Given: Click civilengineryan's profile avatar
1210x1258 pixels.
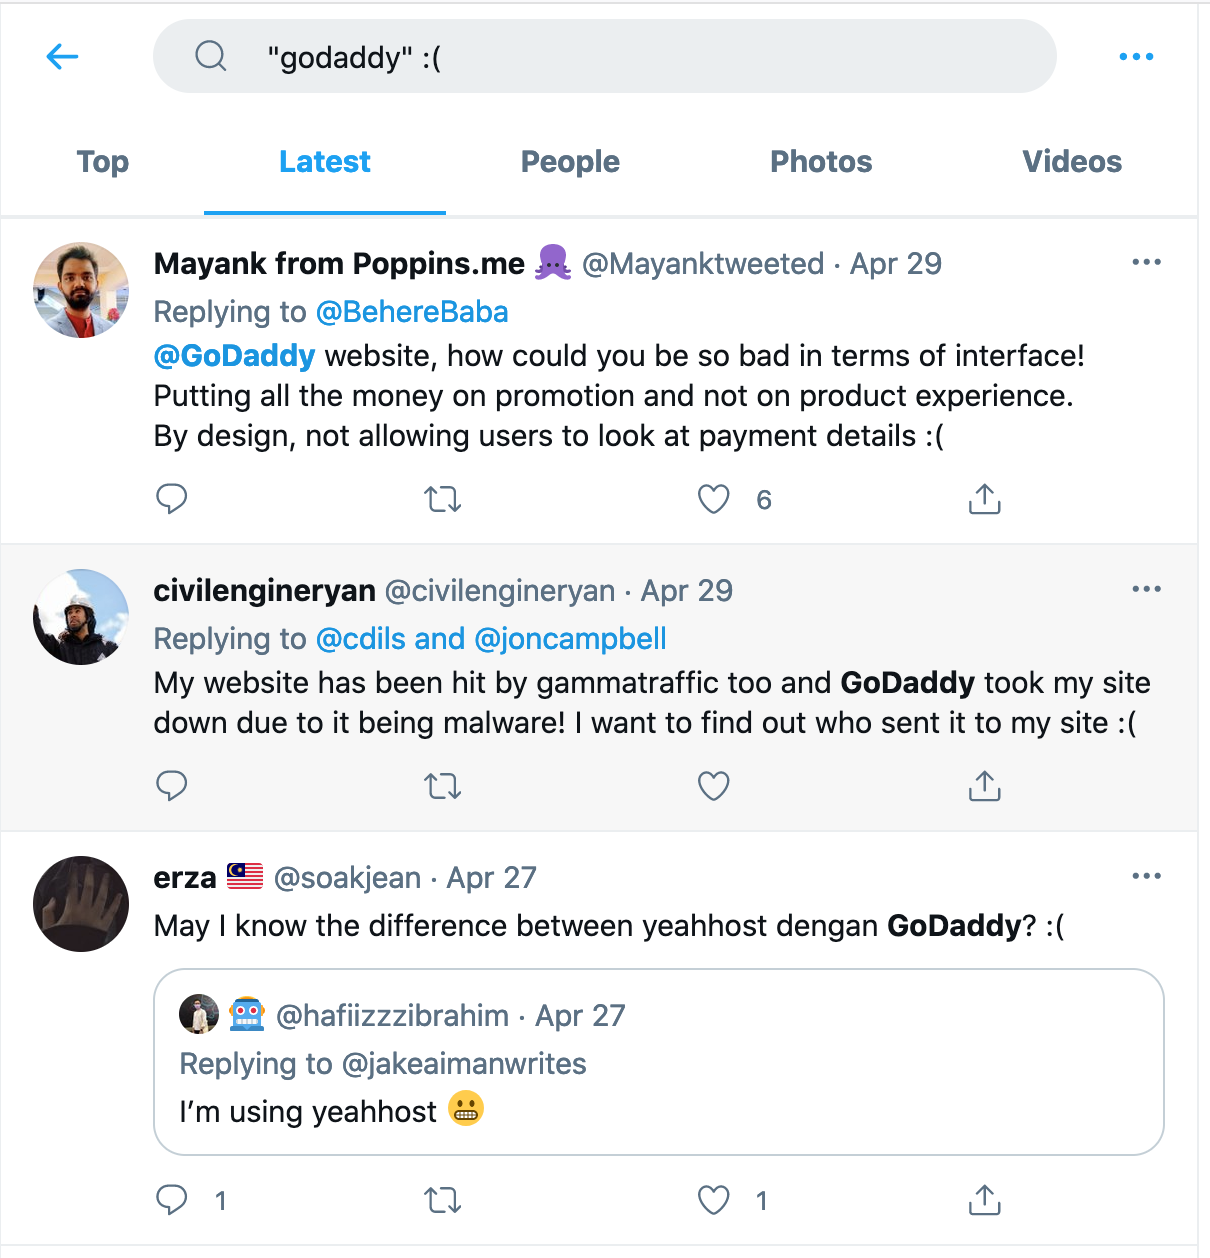Looking at the screenshot, I should tap(81, 617).
